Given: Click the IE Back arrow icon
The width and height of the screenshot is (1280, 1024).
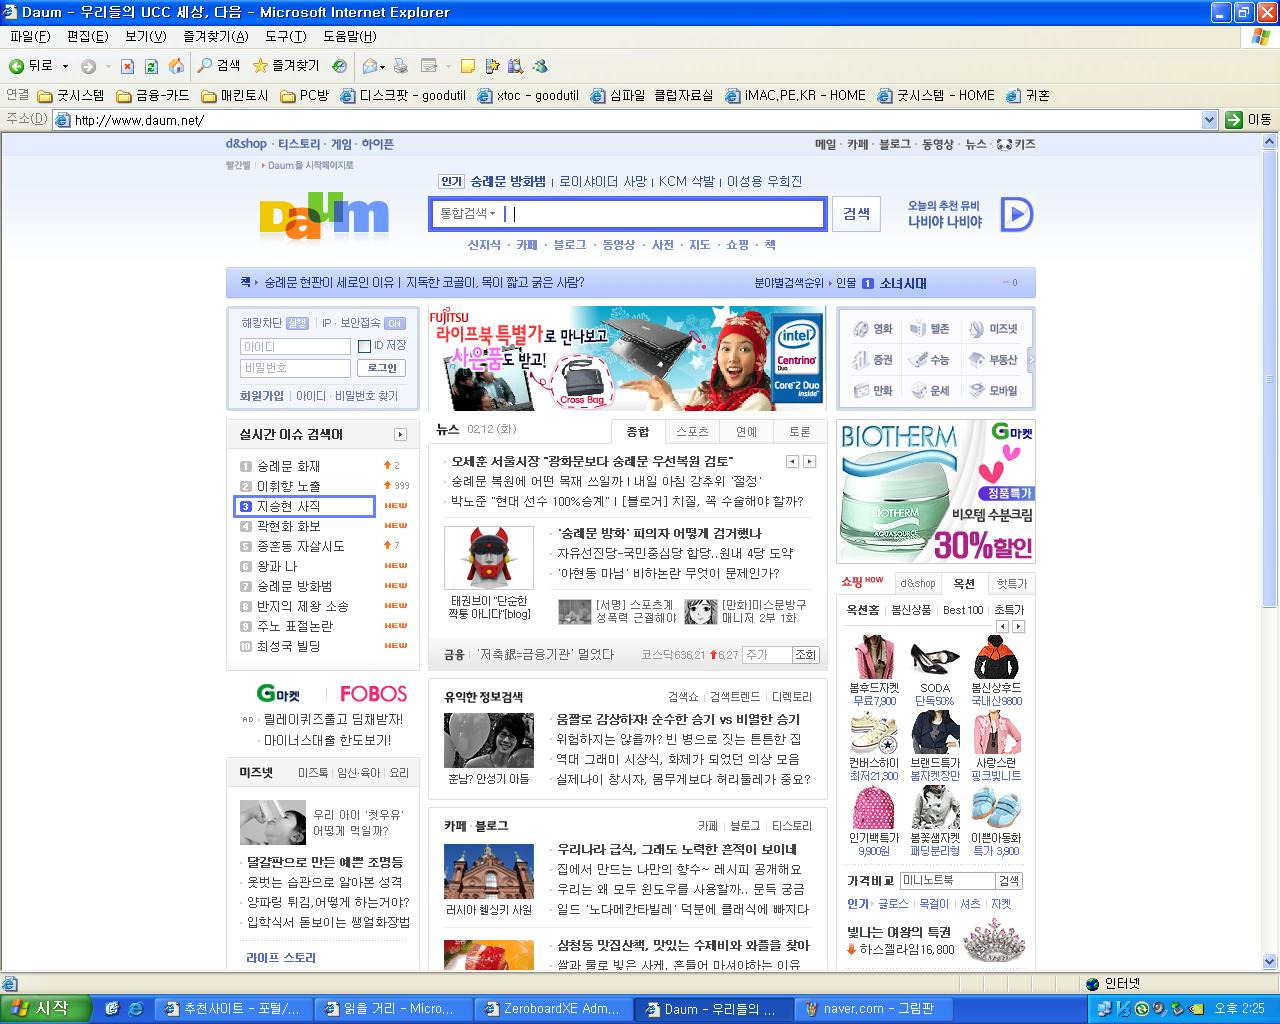Looking at the screenshot, I should click(16, 66).
